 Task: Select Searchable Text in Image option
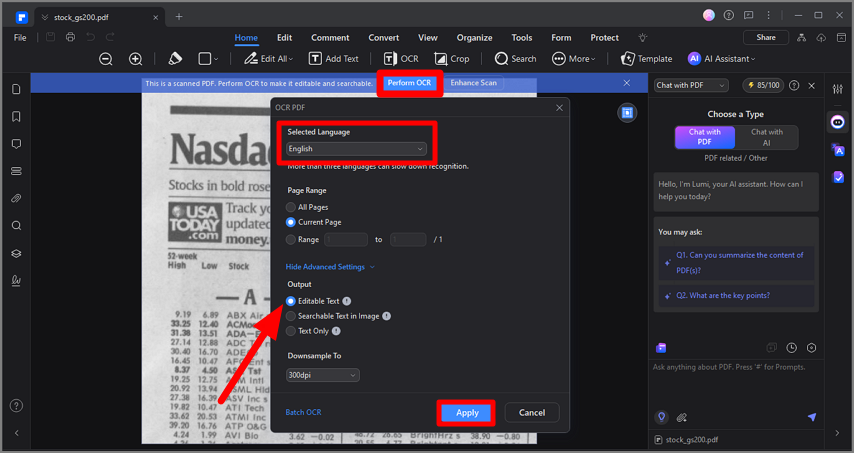tap(291, 316)
